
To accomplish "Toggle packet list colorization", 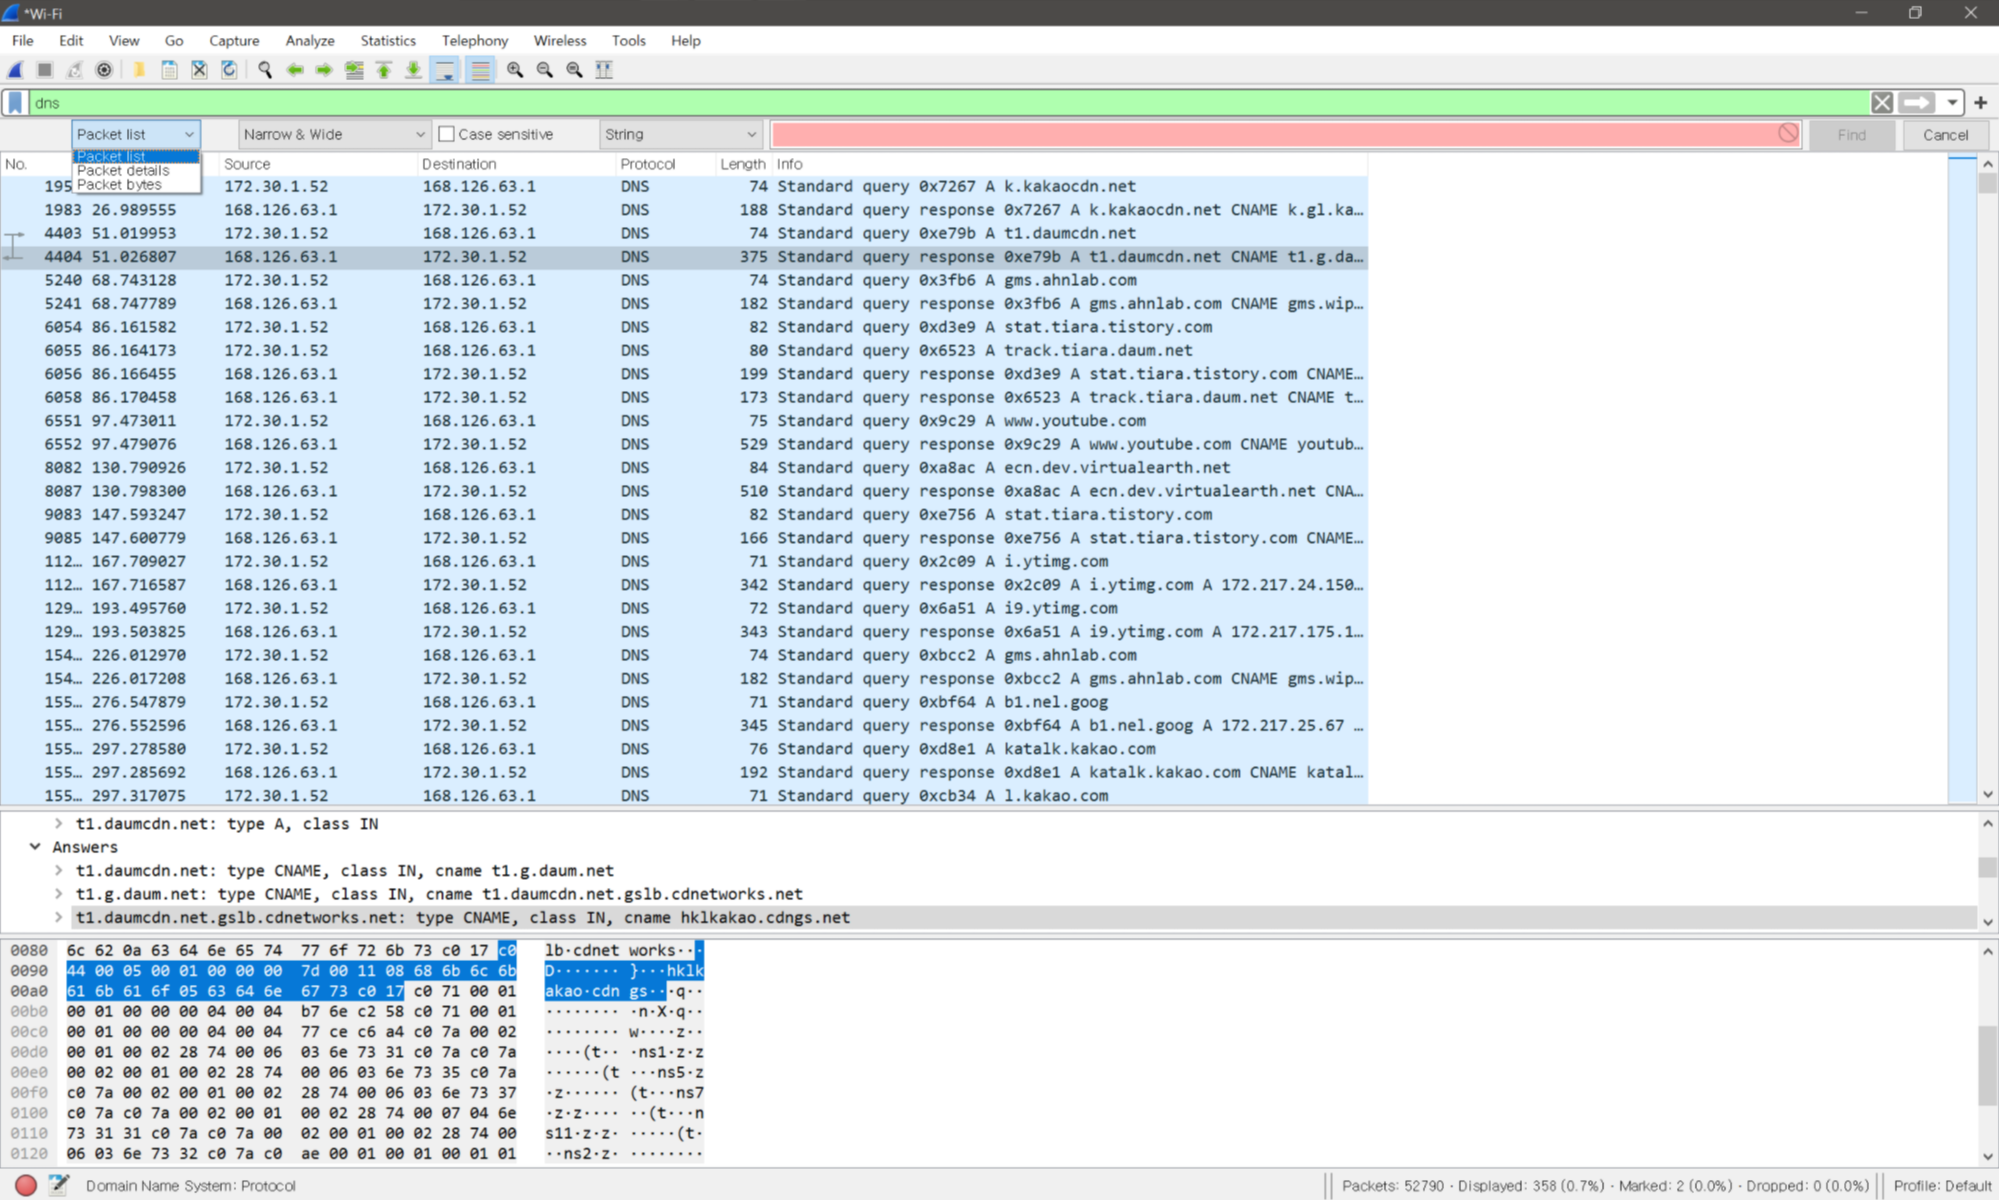I will [x=480, y=70].
